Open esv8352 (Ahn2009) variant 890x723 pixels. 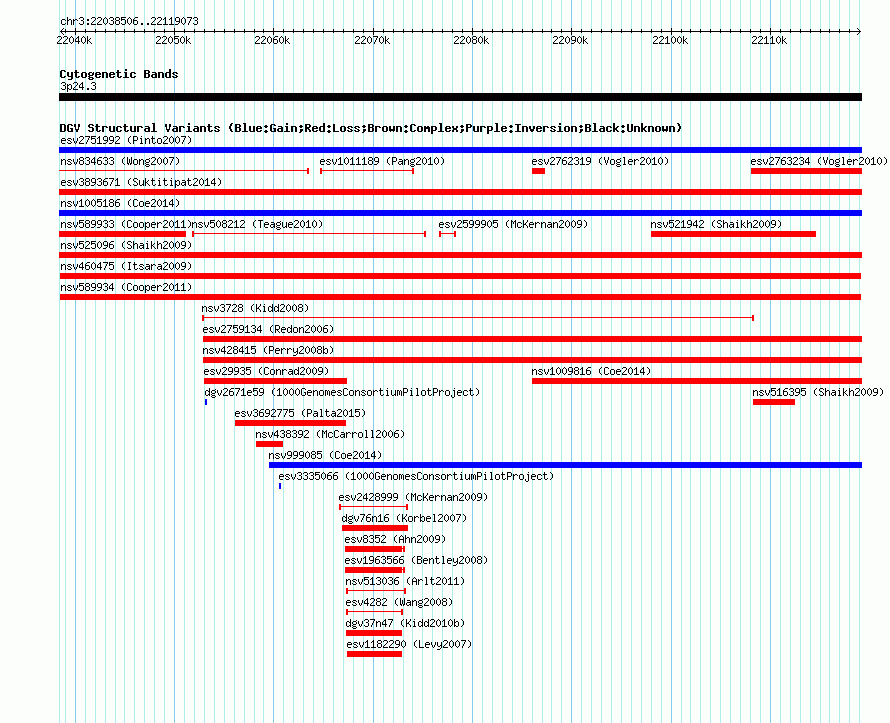[395, 539]
